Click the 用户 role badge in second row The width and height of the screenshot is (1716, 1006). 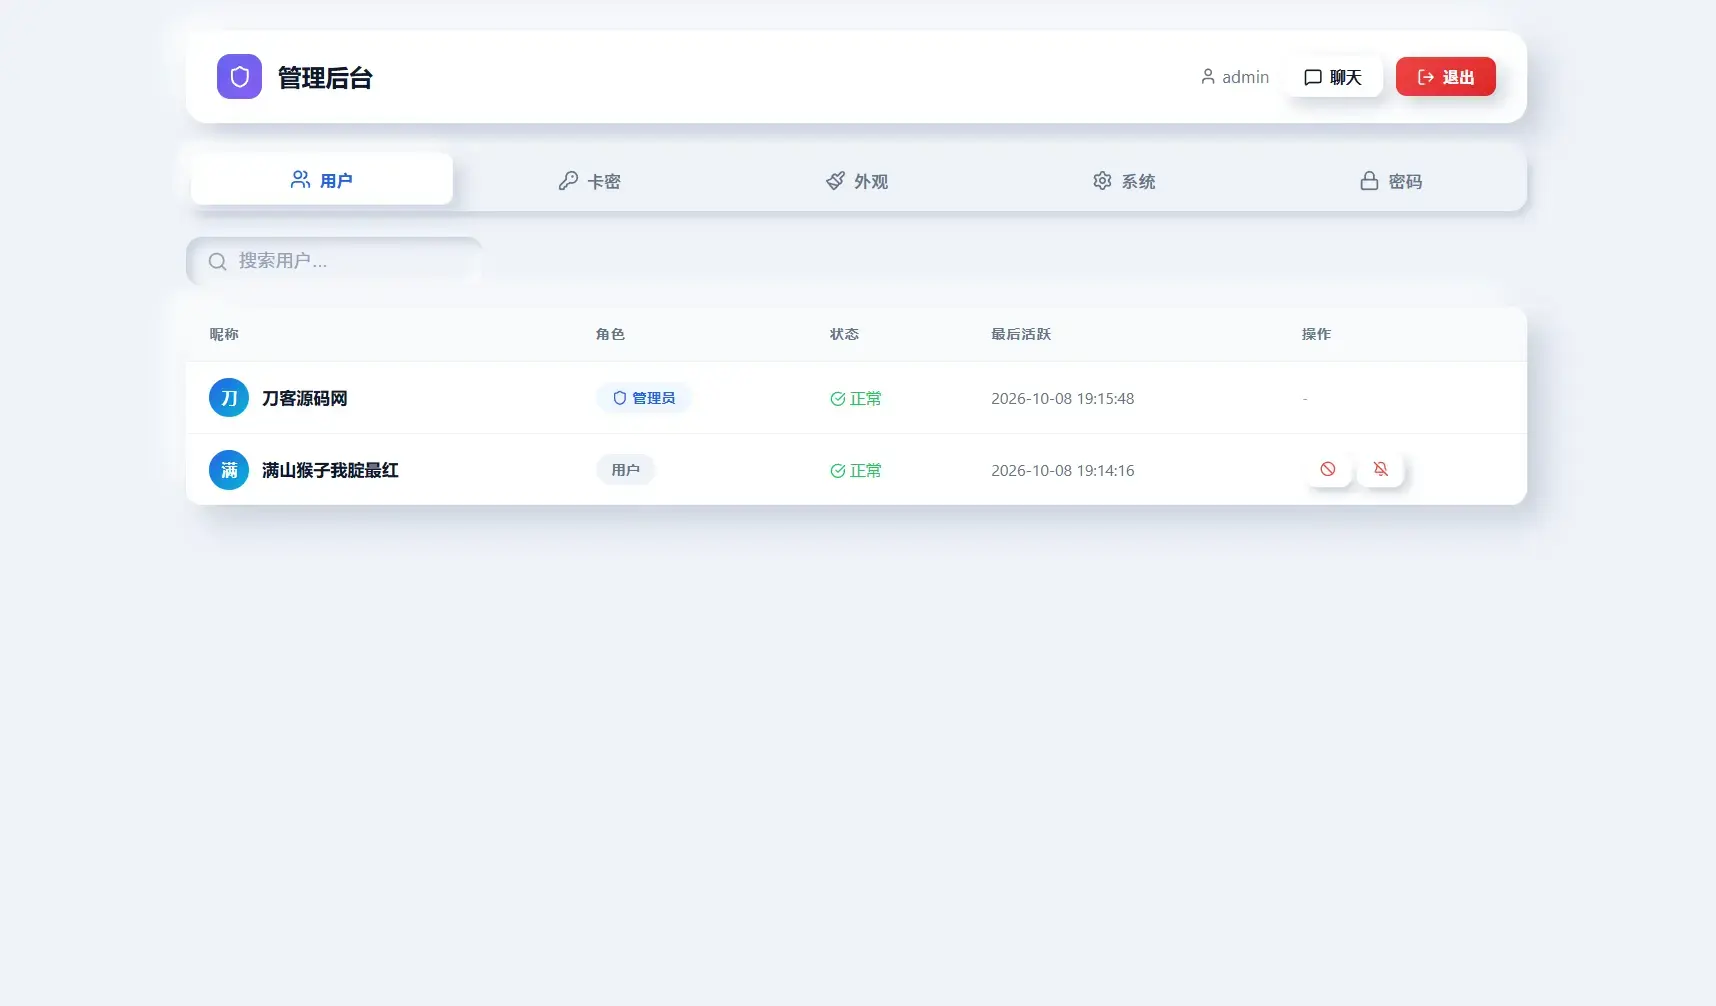[626, 470]
